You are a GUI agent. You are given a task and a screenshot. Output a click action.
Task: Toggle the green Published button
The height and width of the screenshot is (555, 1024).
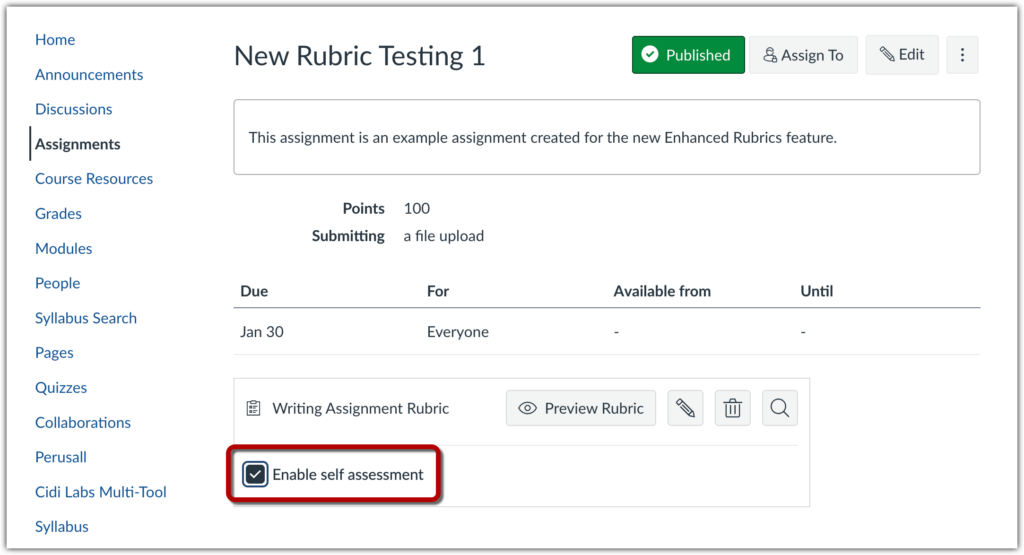(x=688, y=55)
